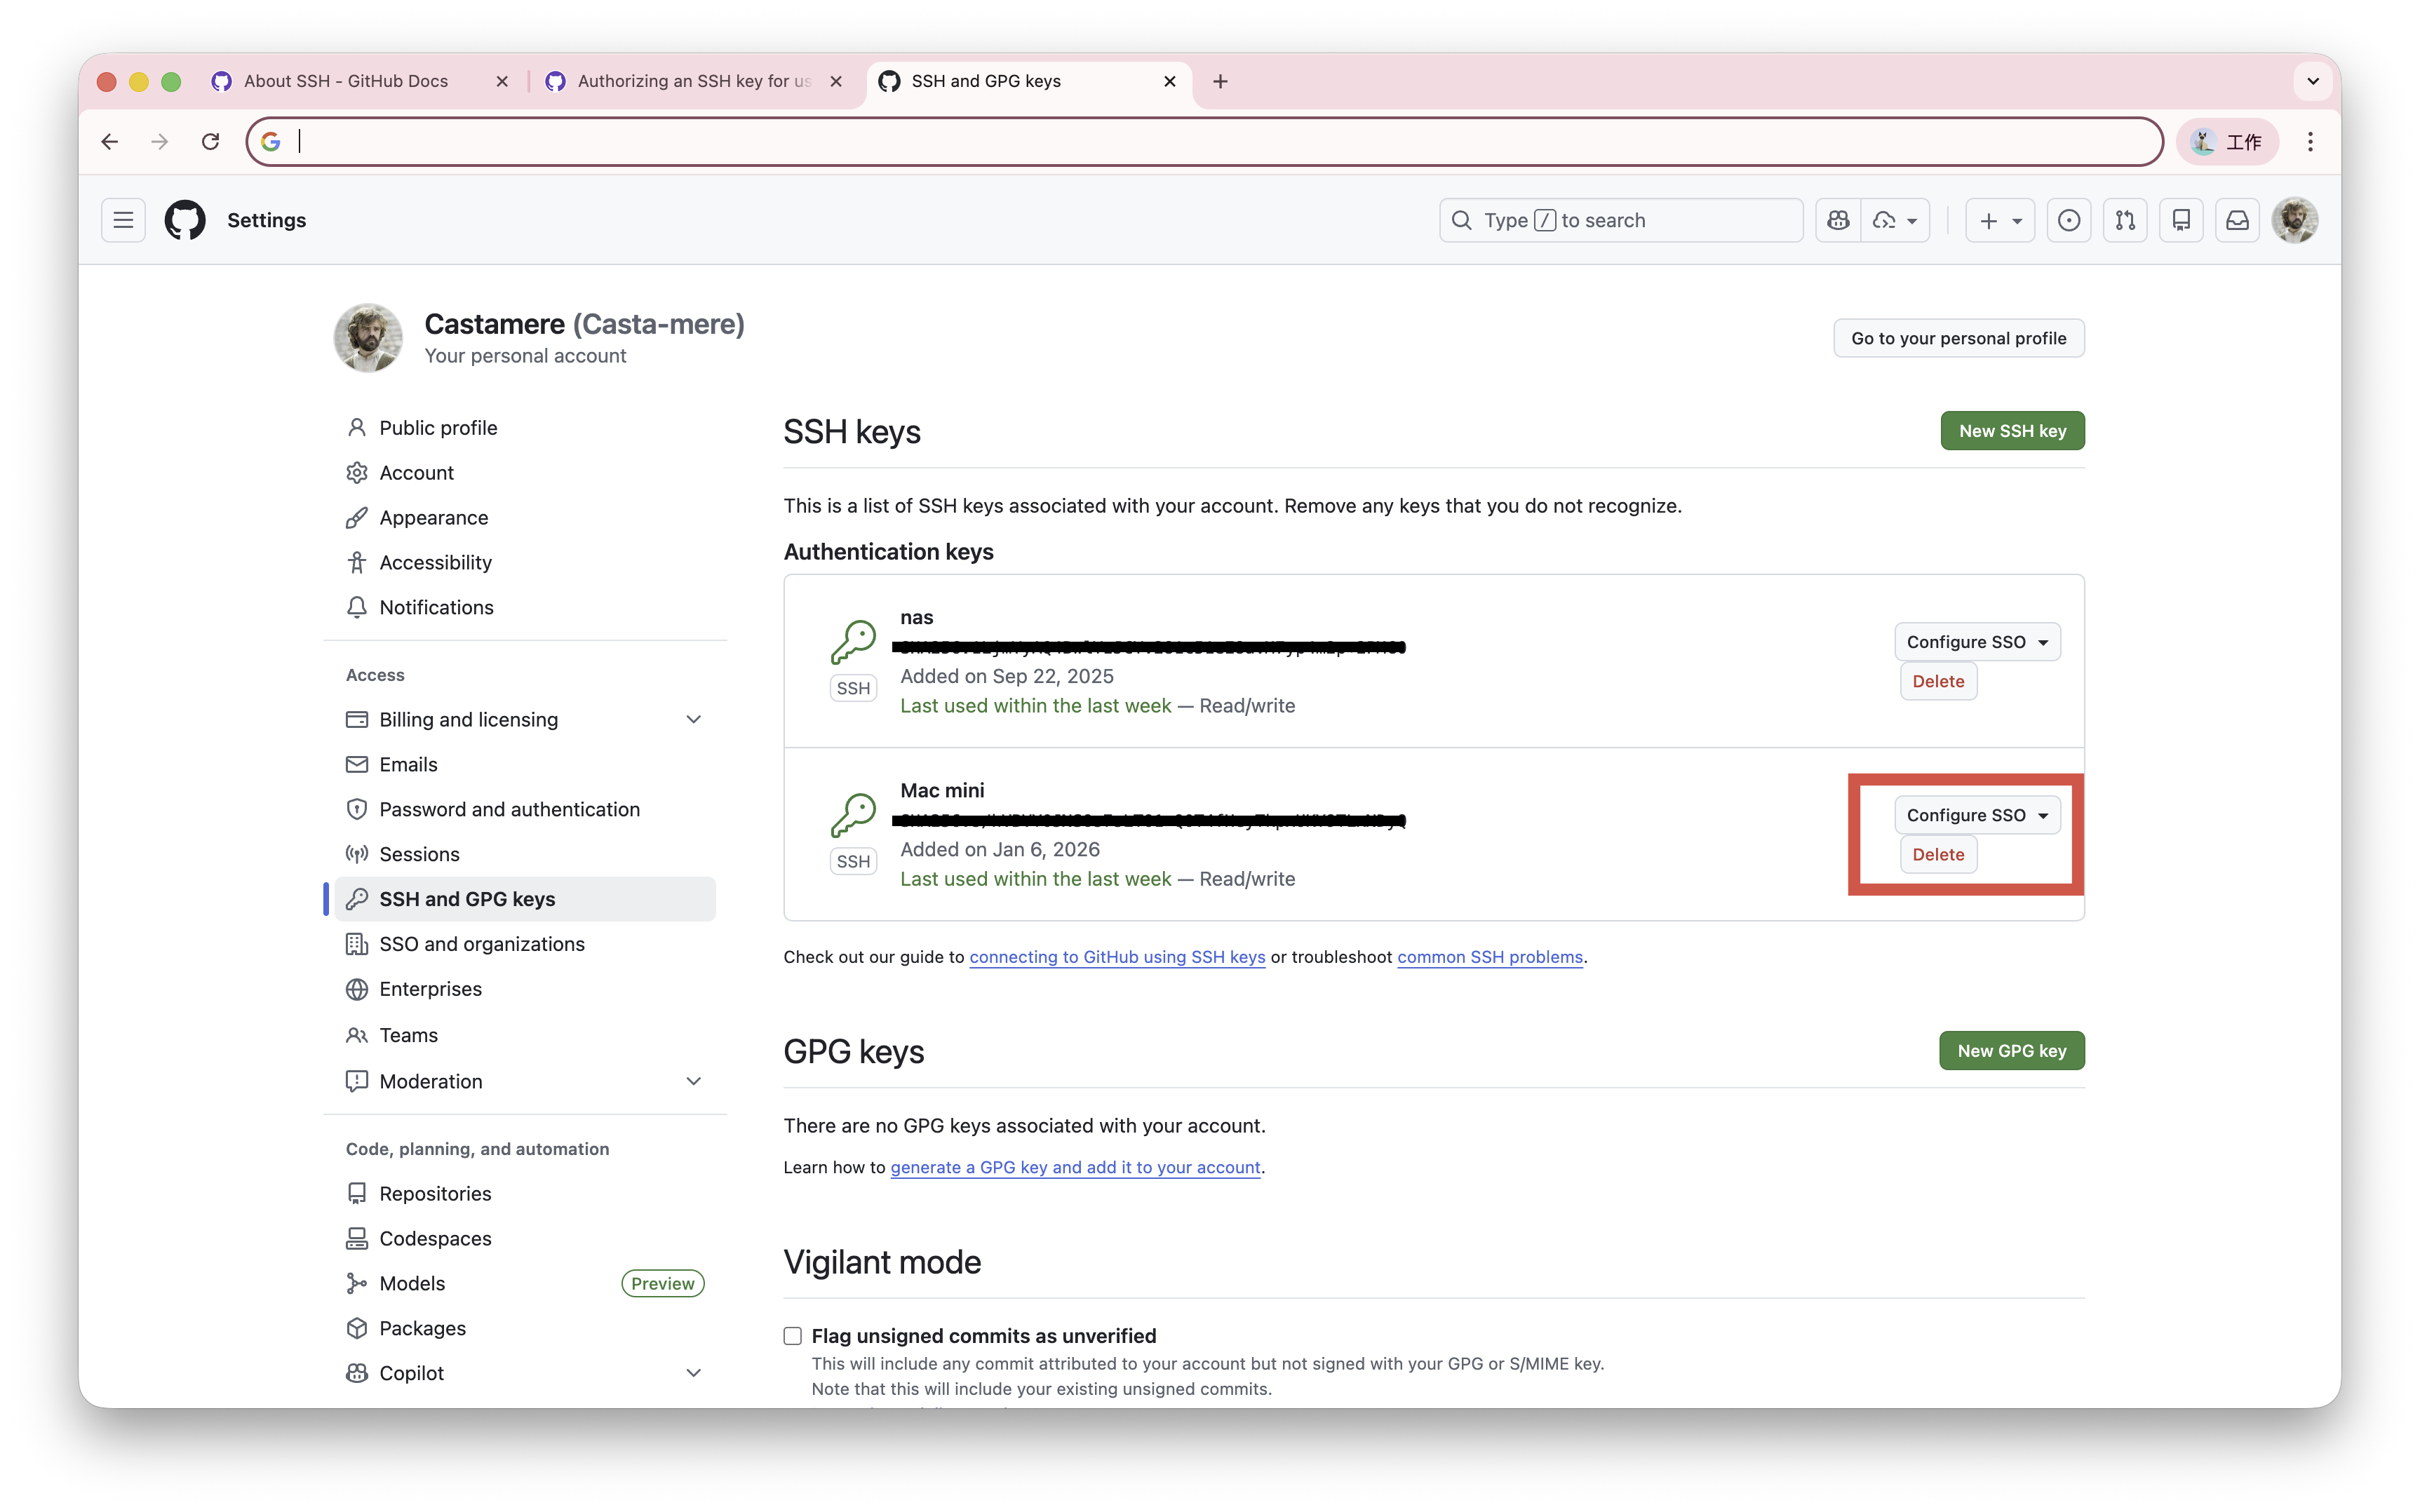Open the notifications inbox icon
2420x1512 pixels.
2237,220
